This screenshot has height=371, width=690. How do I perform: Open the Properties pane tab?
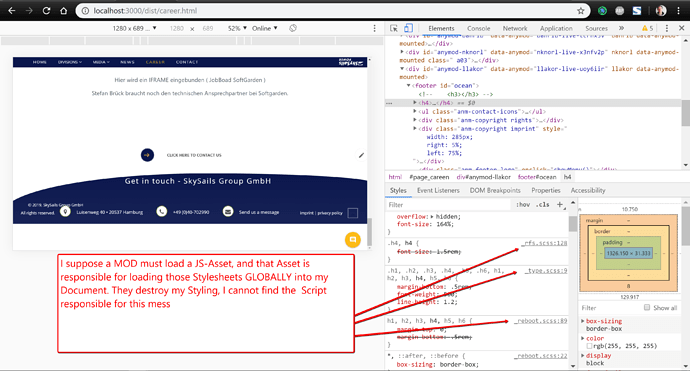click(x=546, y=190)
